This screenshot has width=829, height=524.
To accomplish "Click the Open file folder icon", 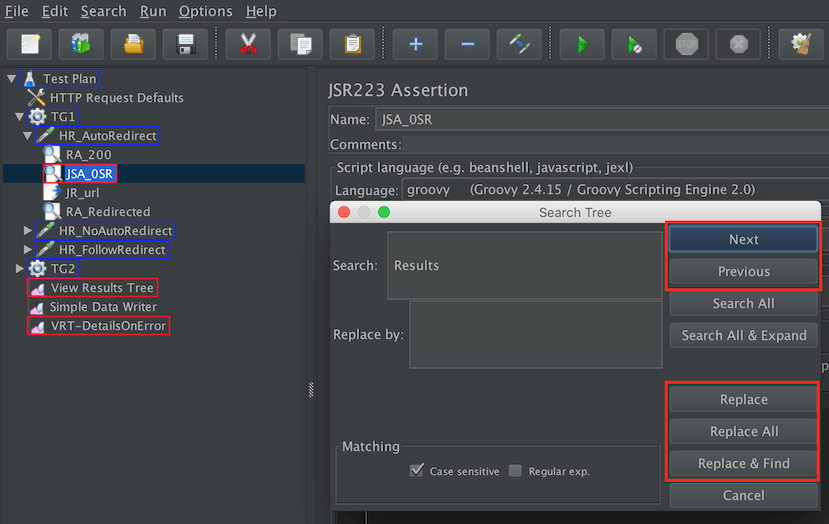I will 133,44.
